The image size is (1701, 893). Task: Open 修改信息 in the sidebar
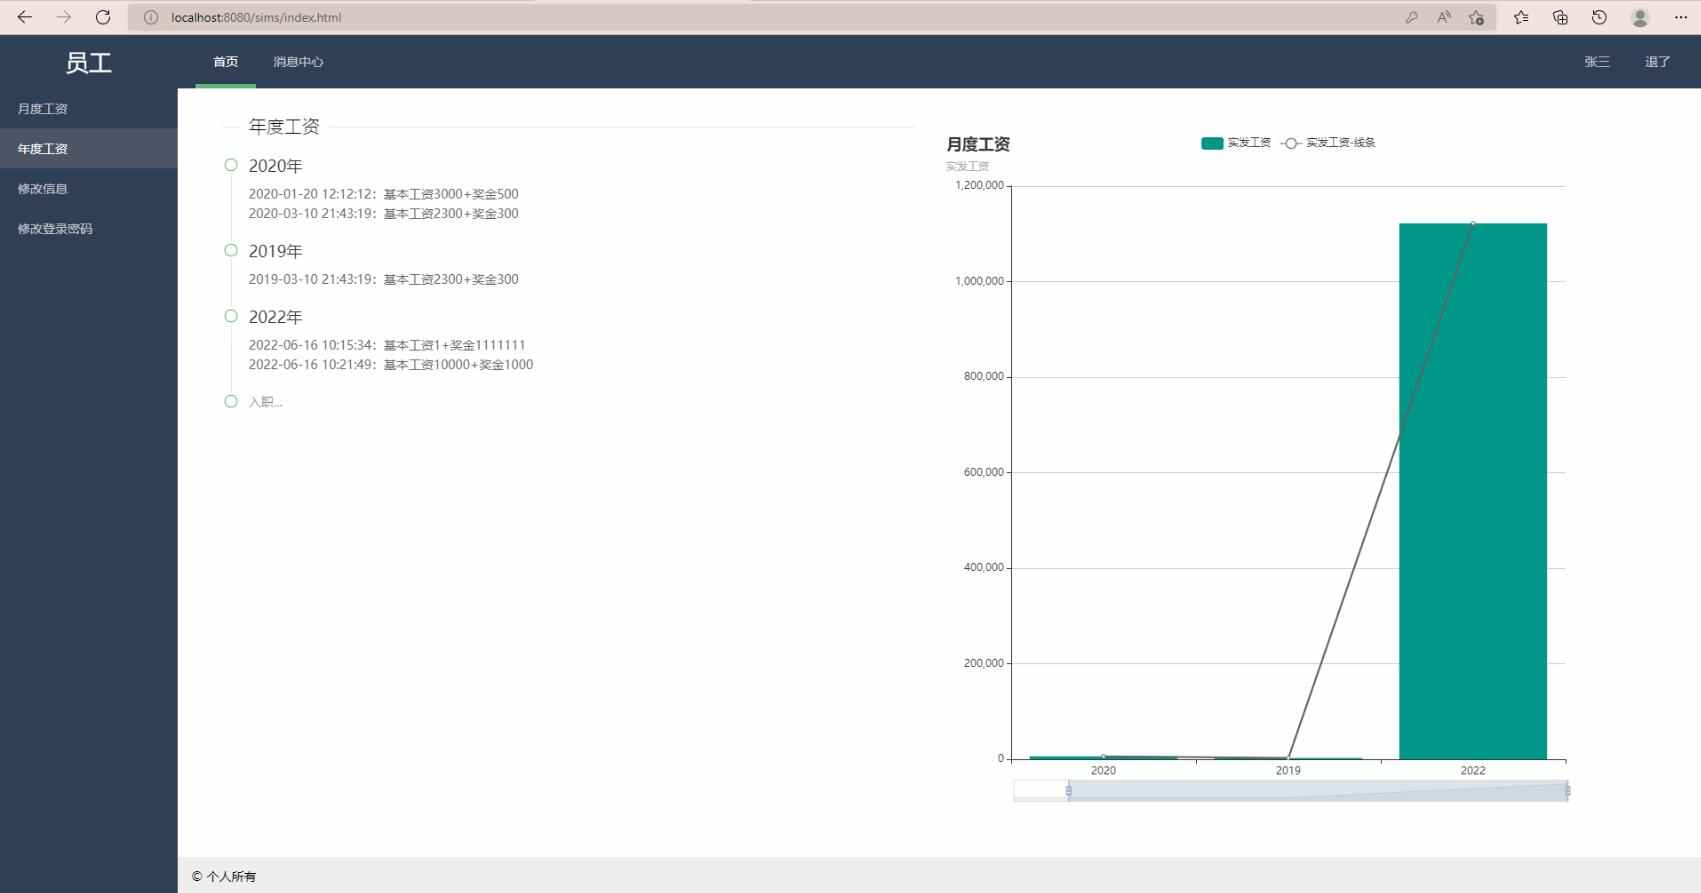pyautogui.click(x=89, y=189)
